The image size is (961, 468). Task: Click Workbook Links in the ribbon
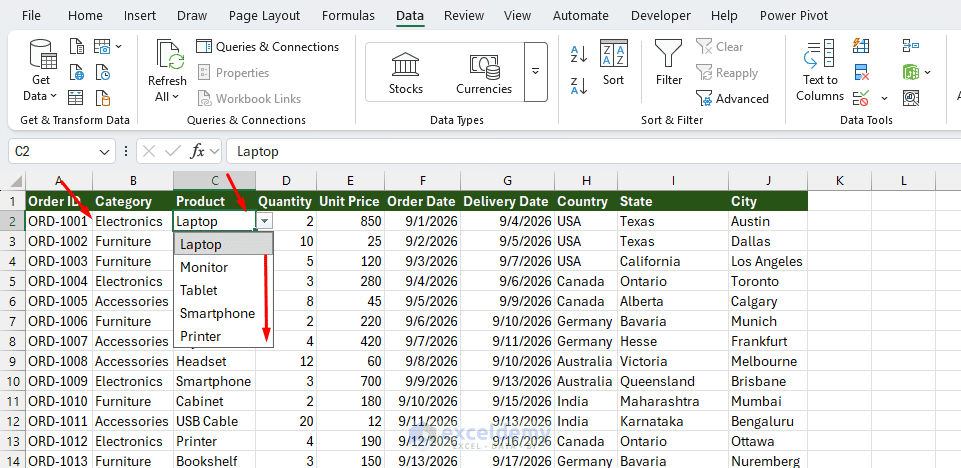click(249, 99)
